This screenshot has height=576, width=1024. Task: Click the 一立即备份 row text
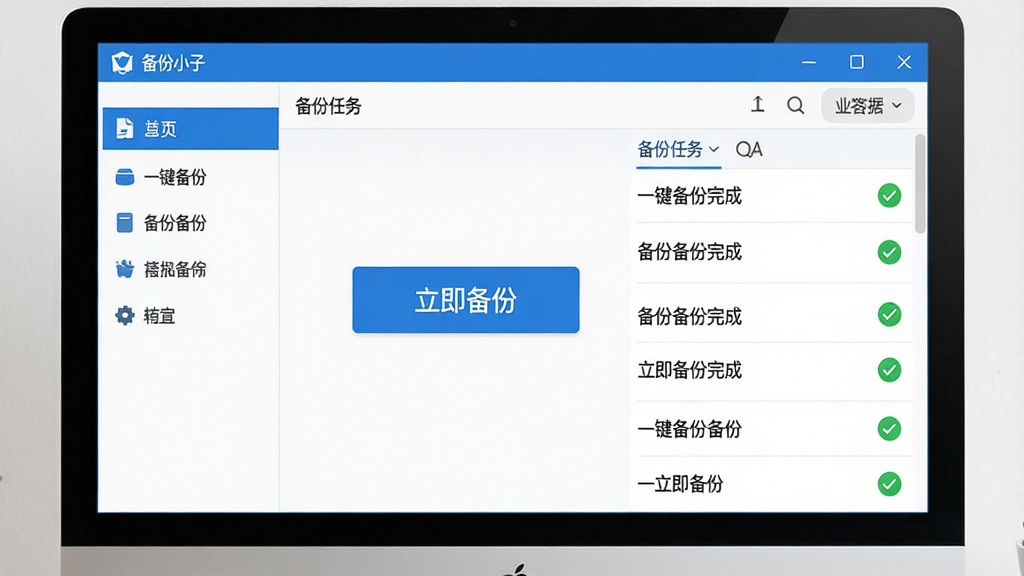point(680,485)
